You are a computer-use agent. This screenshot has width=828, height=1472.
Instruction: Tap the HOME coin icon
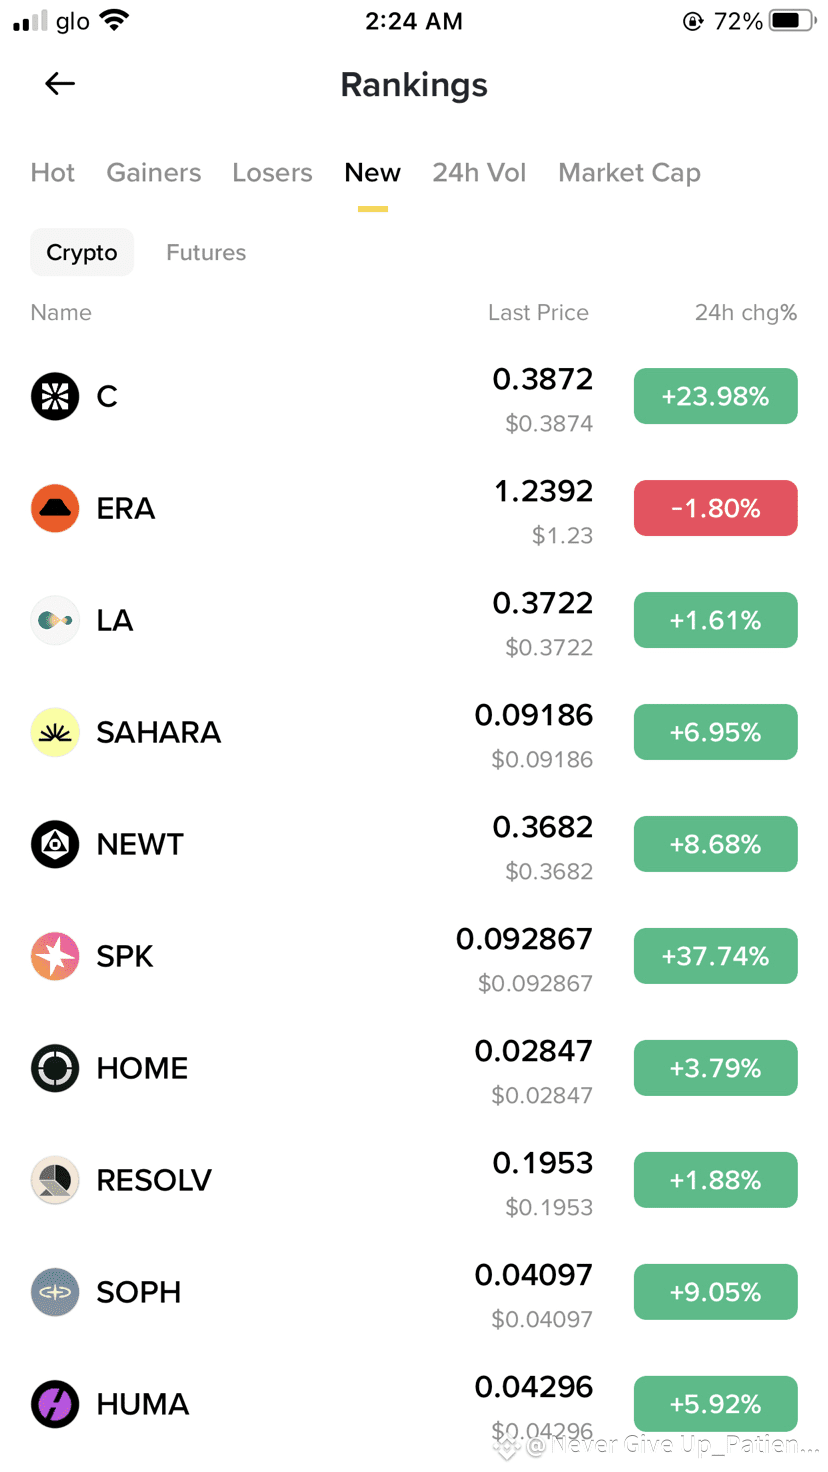(x=55, y=1068)
